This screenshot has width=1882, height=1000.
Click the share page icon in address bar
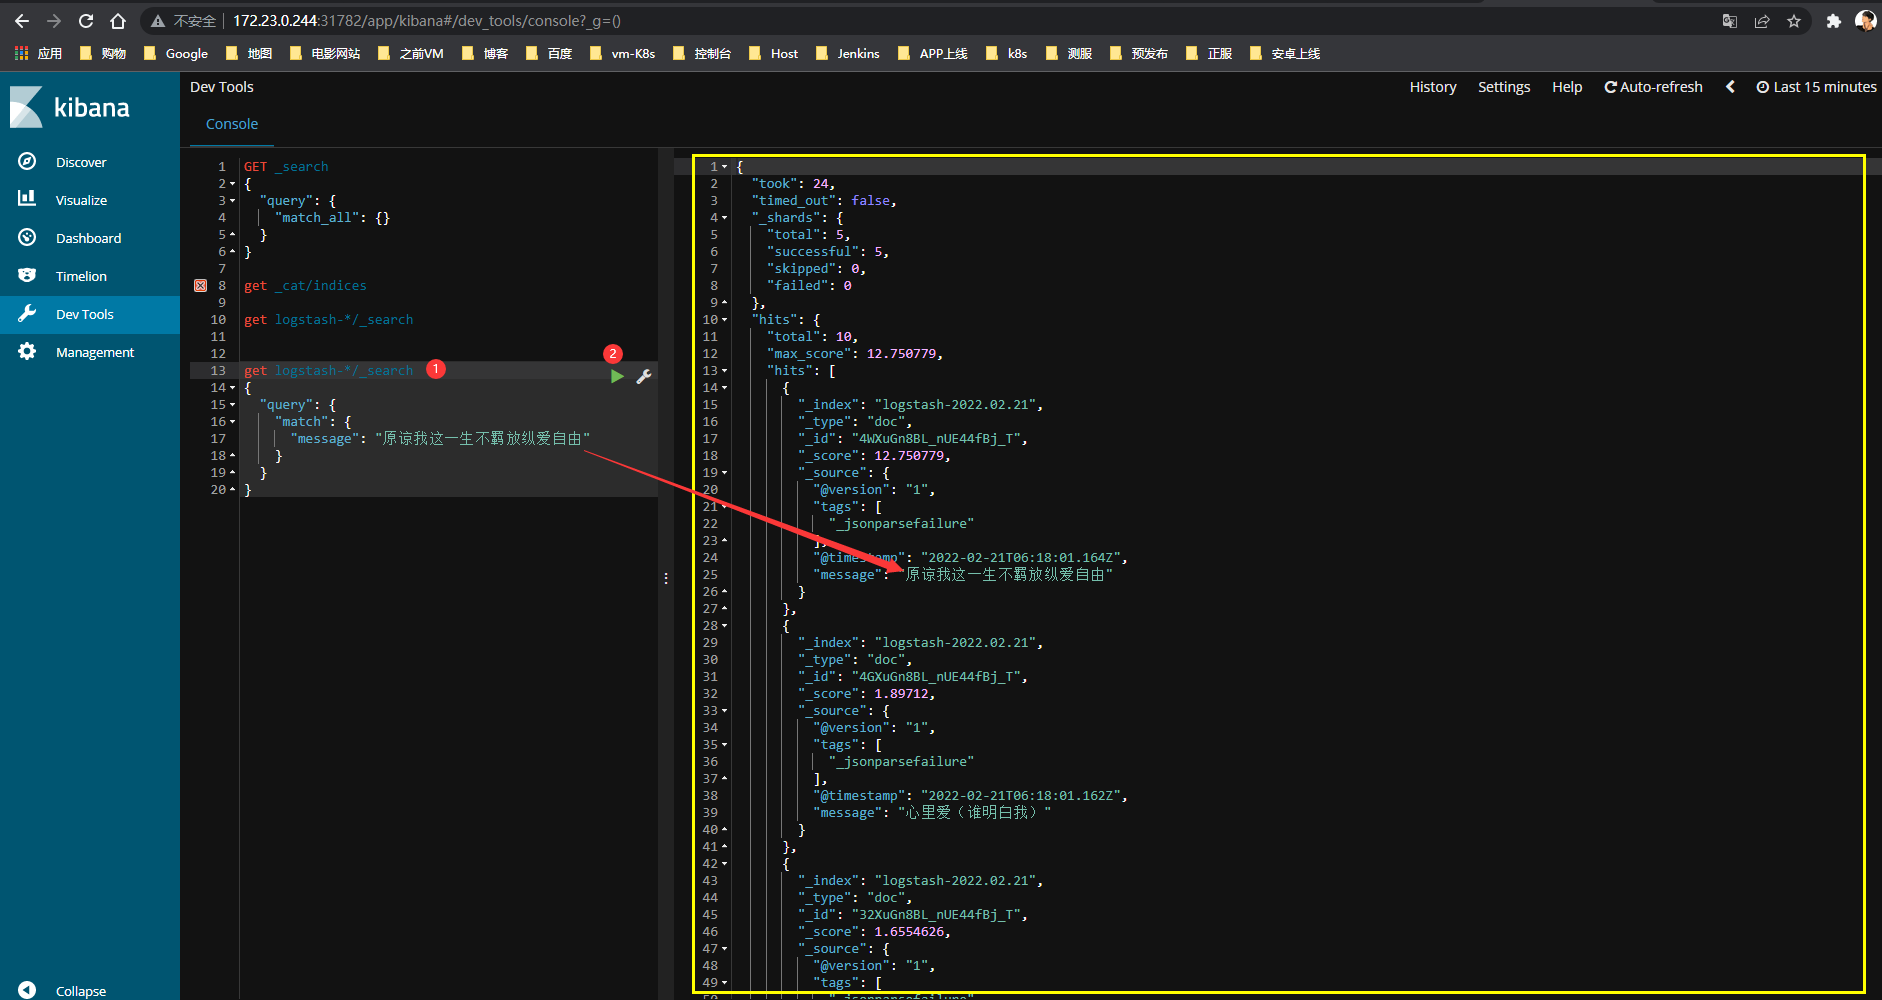[1762, 21]
